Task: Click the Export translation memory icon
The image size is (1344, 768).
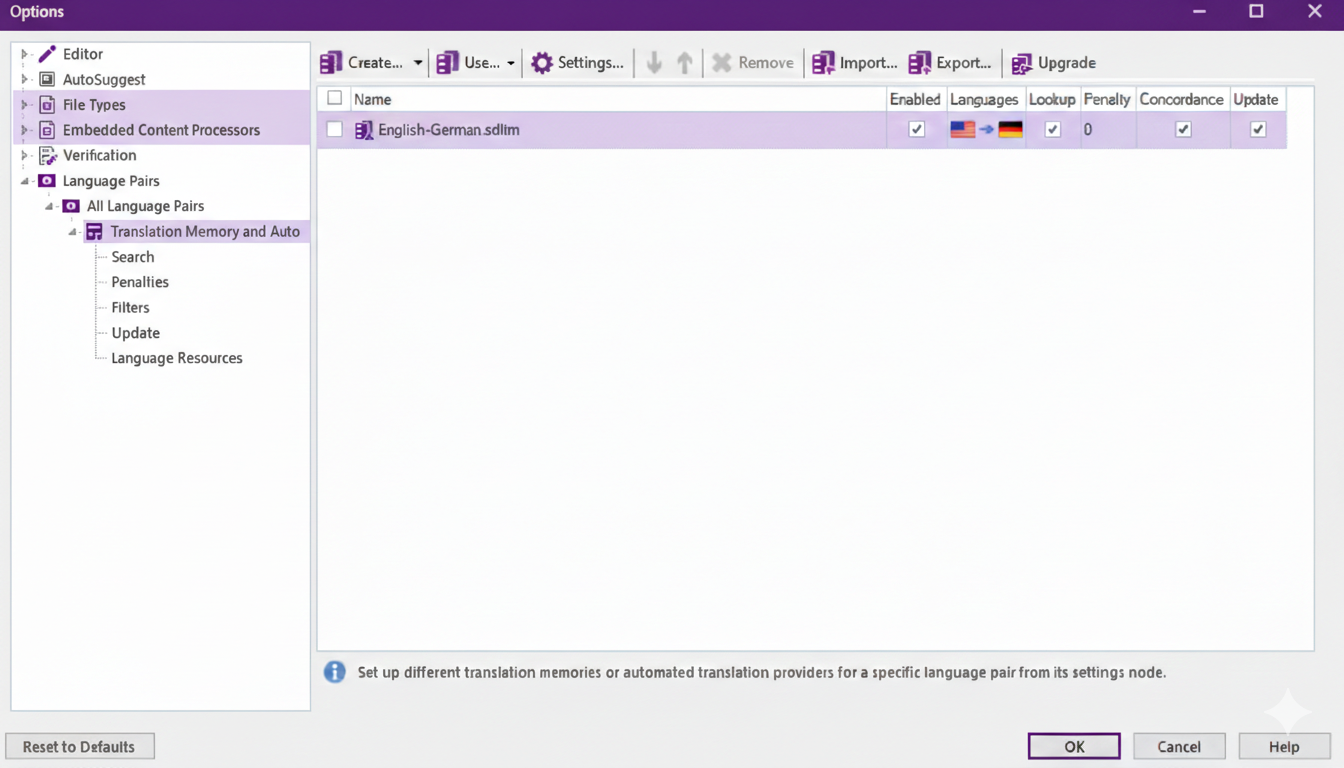Action: pos(920,63)
